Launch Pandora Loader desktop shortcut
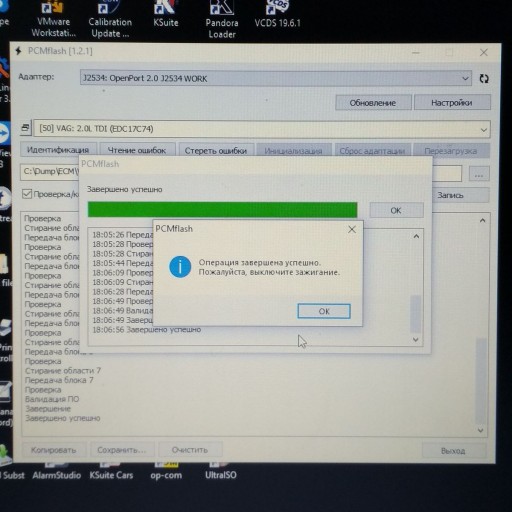Screen dimensions: 512x512 tap(222, 20)
